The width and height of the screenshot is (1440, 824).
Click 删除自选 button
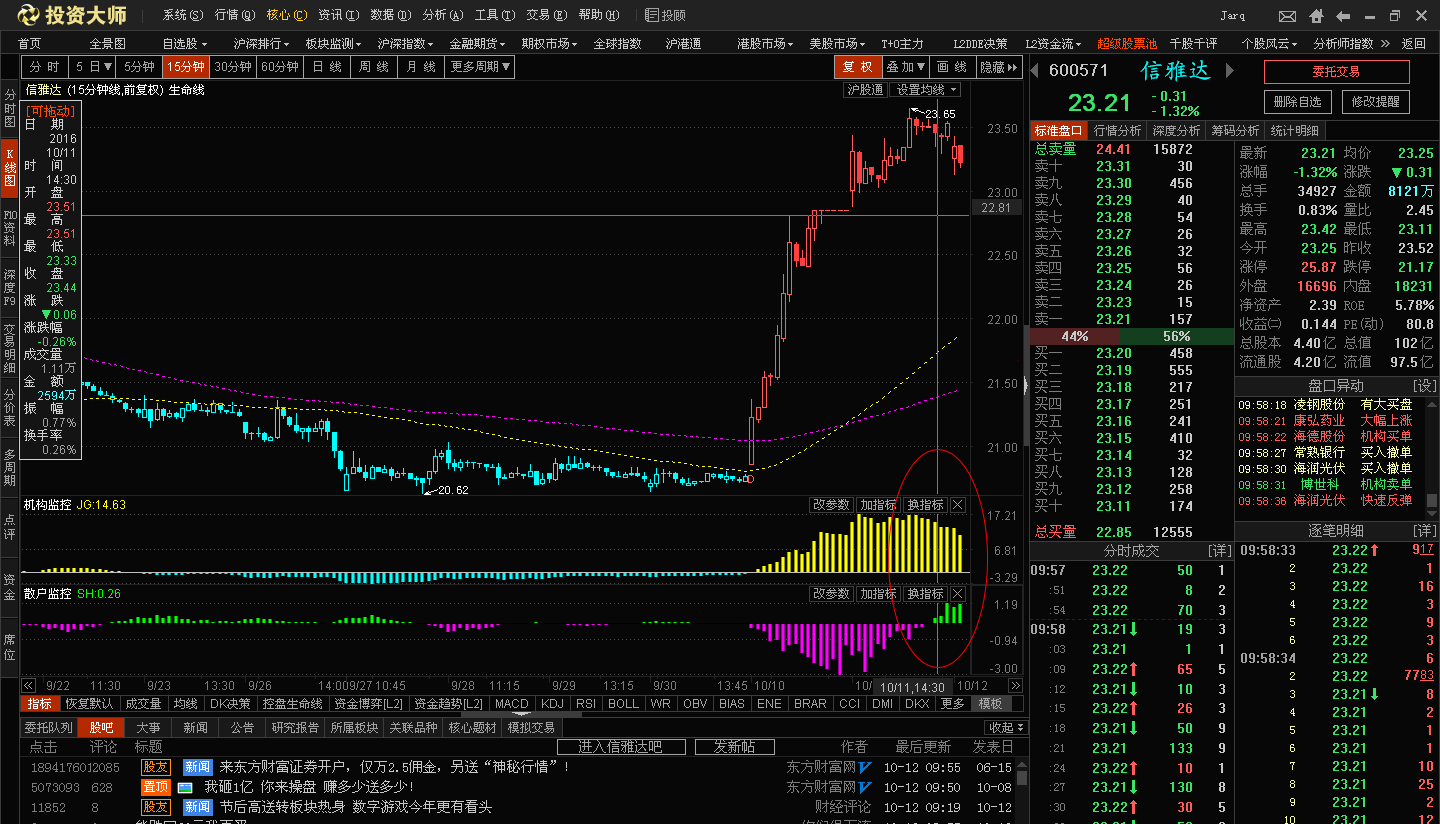(x=1297, y=102)
